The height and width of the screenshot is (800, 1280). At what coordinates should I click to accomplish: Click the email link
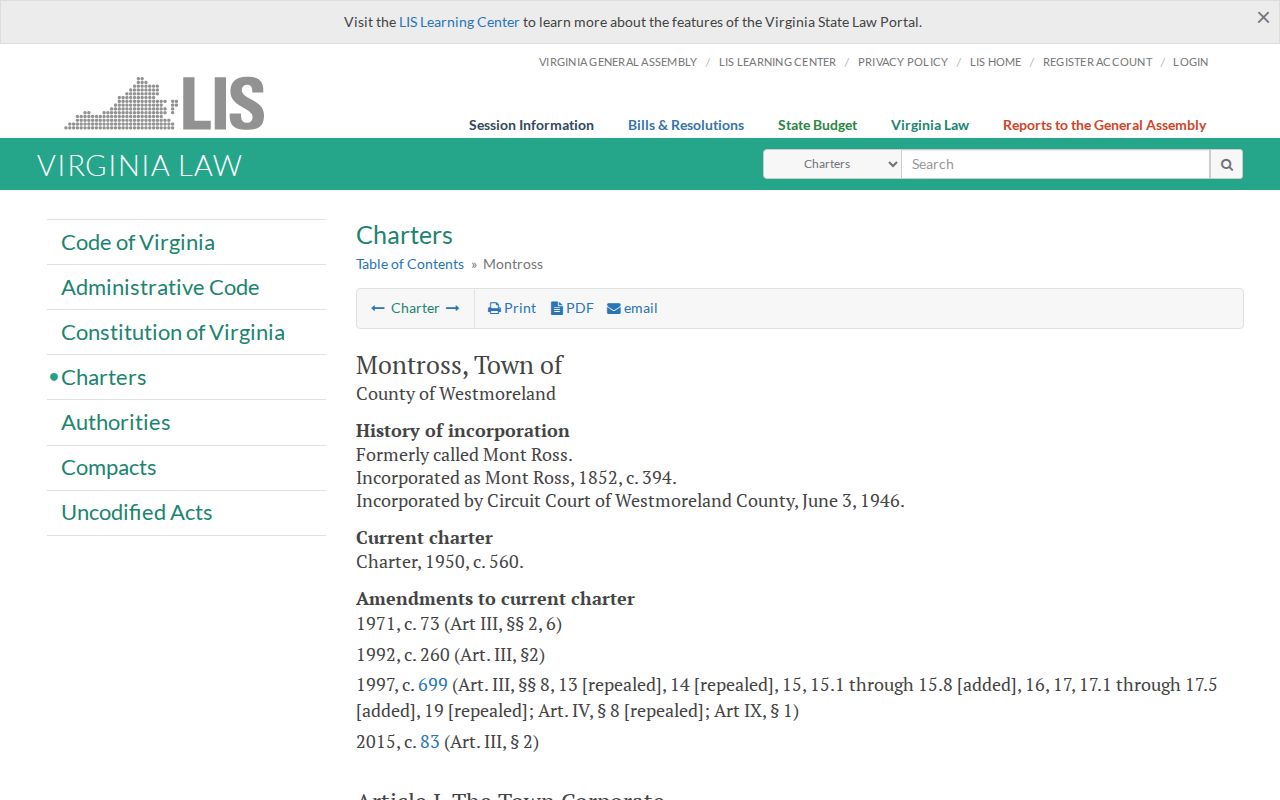pyautogui.click(x=632, y=308)
